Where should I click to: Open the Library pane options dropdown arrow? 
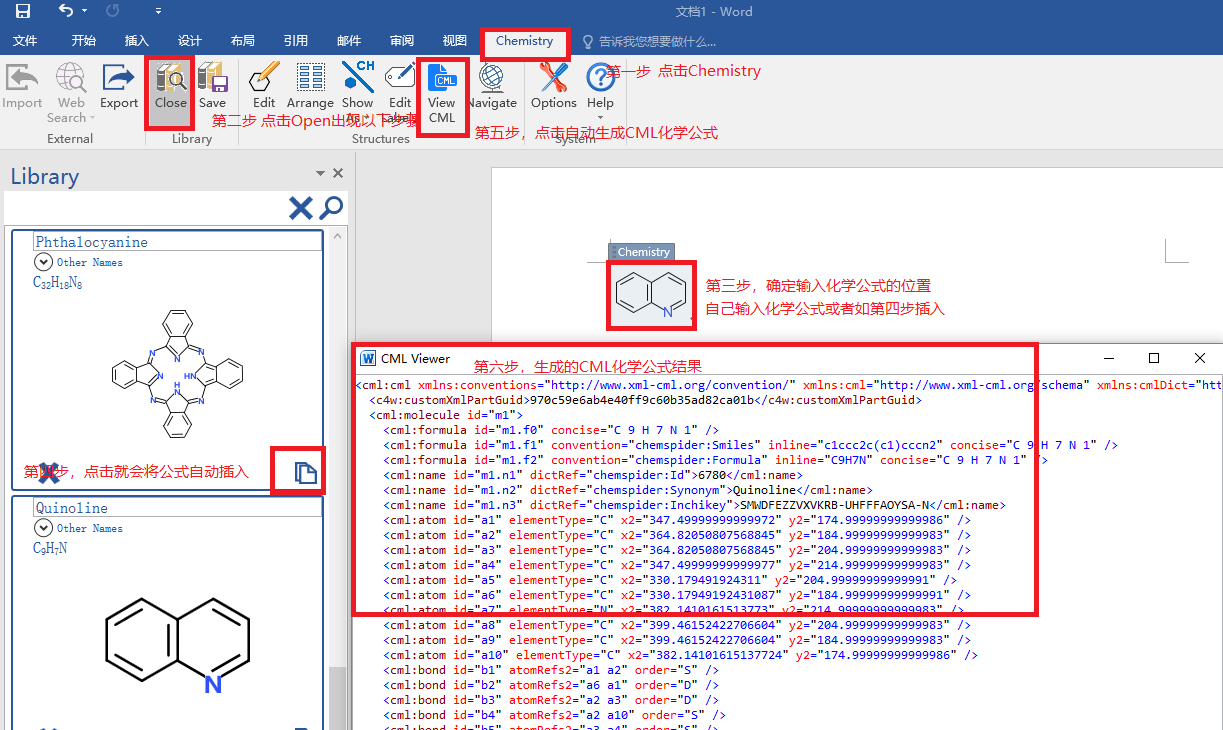pos(321,173)
